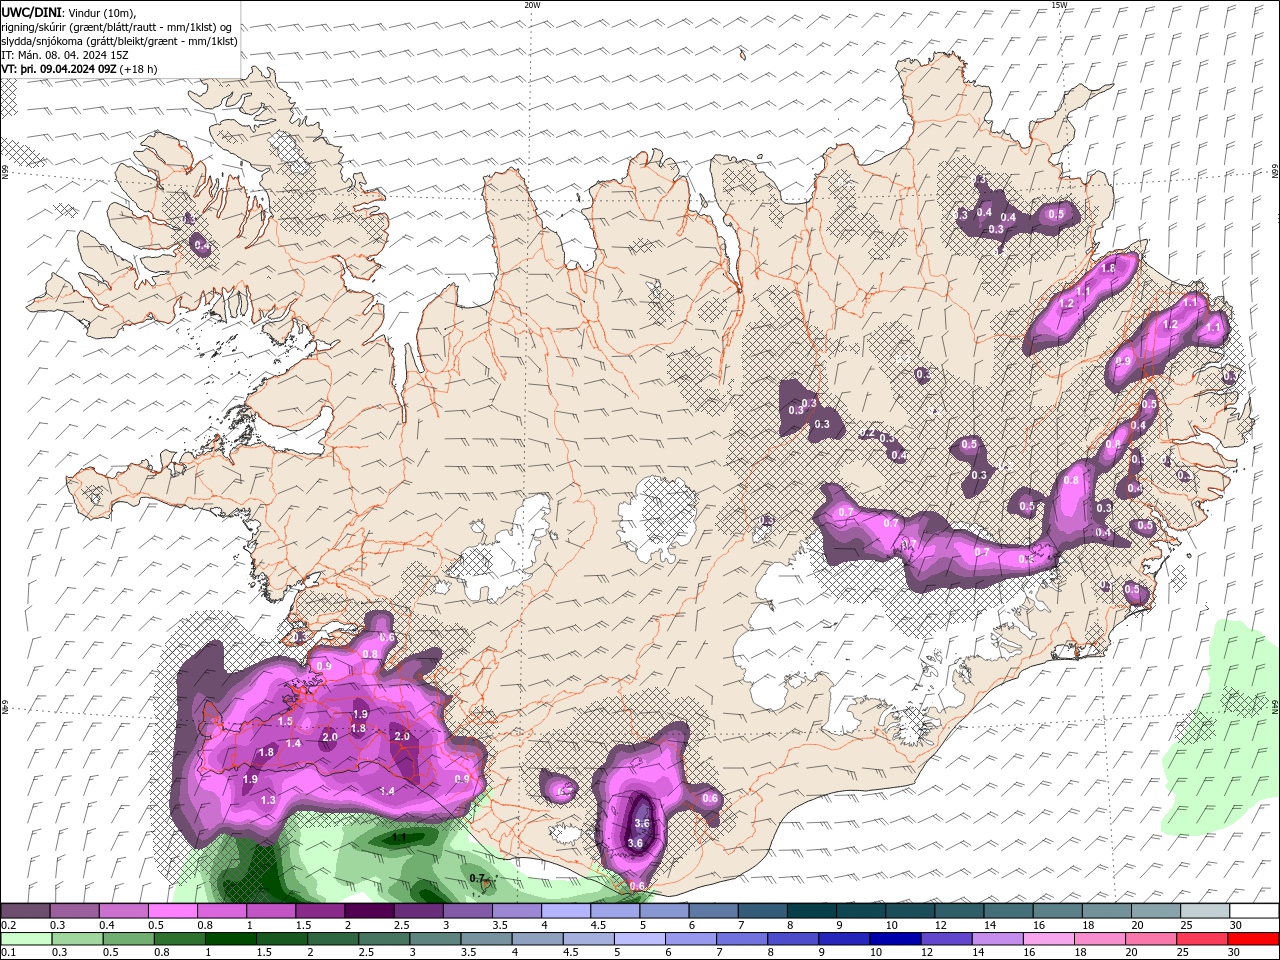Select the lower legend dark green swatch starting at 1
1280x960 pixels.
click(x=233, y=939)
